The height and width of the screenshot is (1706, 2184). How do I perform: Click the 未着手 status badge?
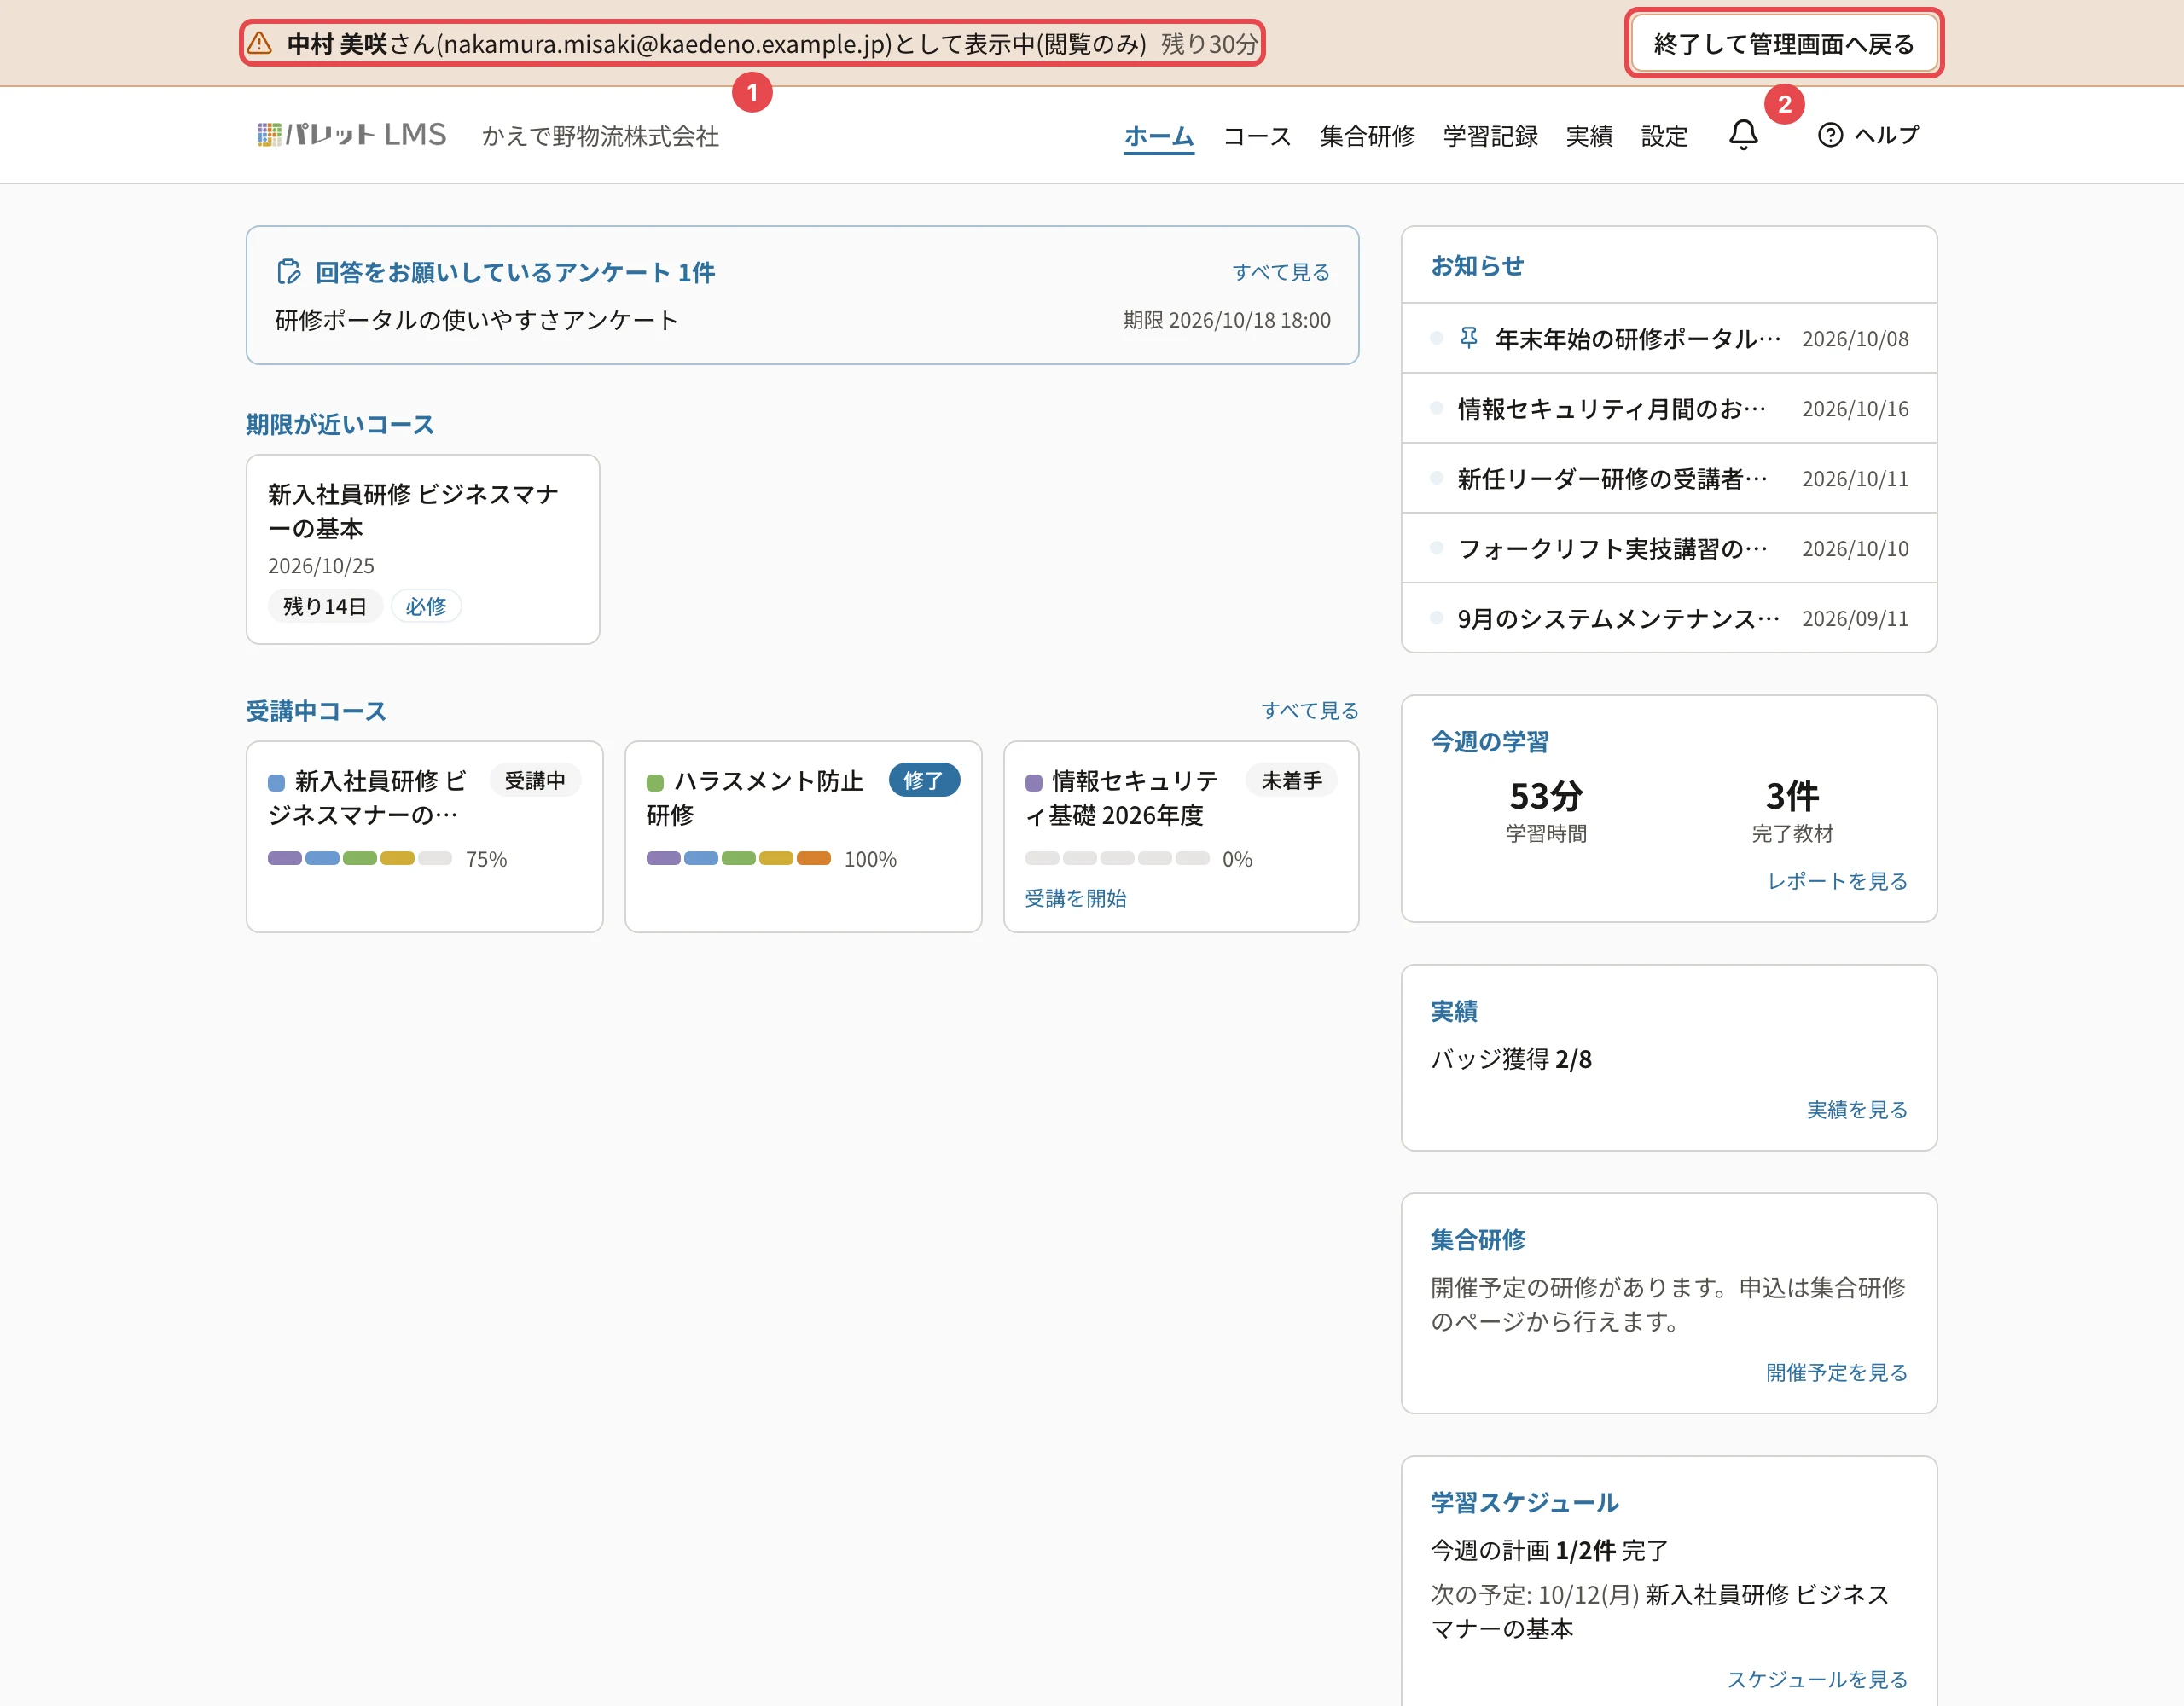pos(1291,780)
